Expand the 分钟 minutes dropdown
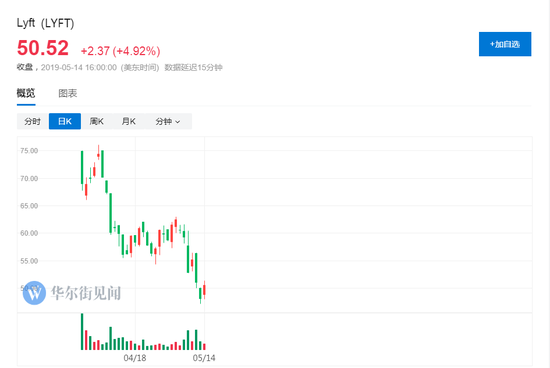This screenshot has width=550, height=368. pyautogui.click(x=168, y=121)
